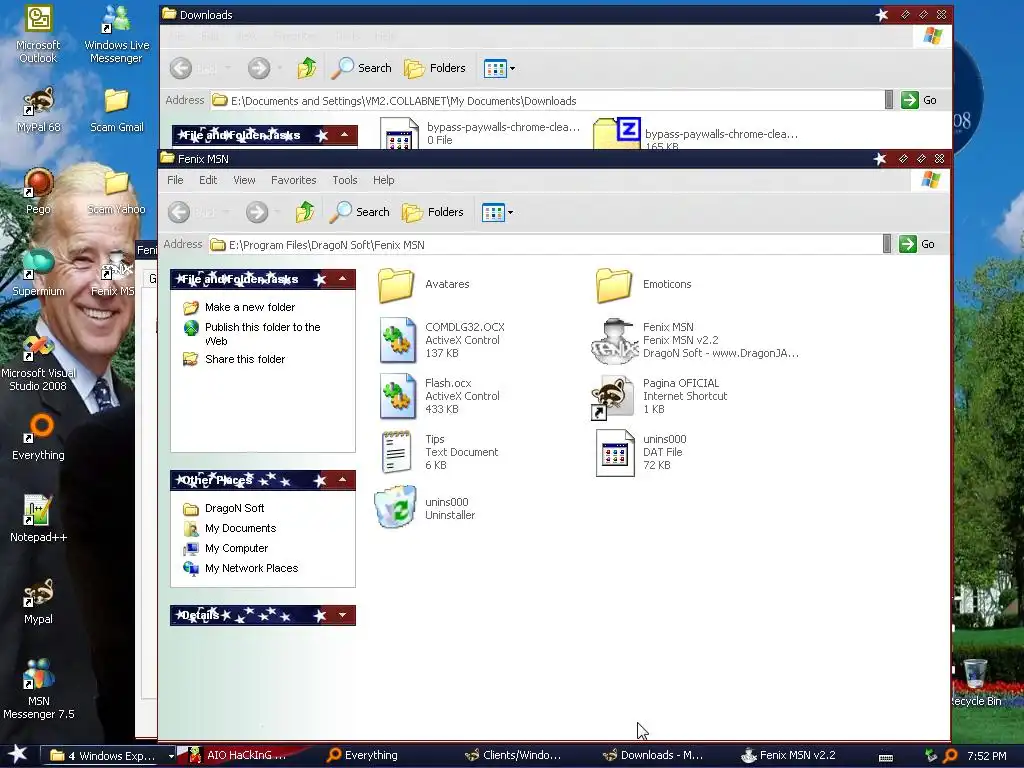Screen dimensions: 1024x768
Task: Click Forward arrow in Downloads window
Action: point(259,68)
